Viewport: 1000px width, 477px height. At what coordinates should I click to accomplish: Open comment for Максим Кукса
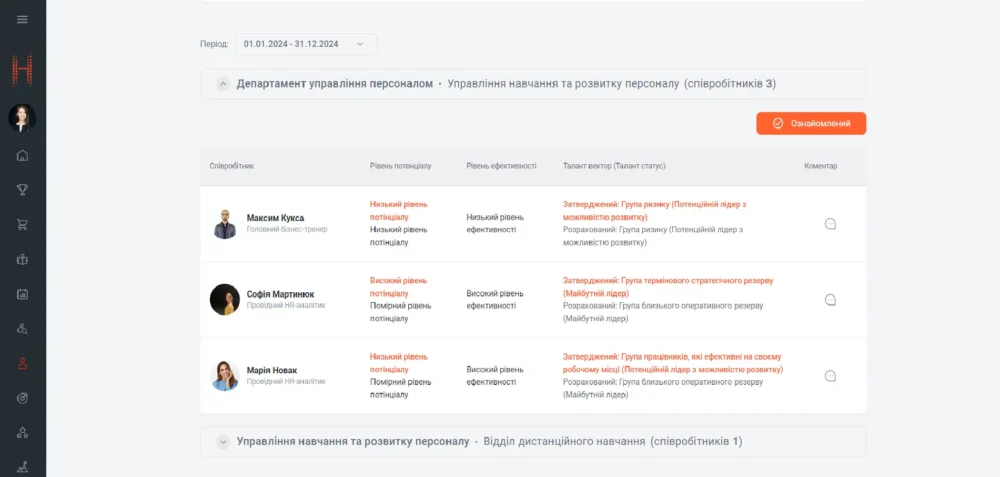tap(829, 224)
